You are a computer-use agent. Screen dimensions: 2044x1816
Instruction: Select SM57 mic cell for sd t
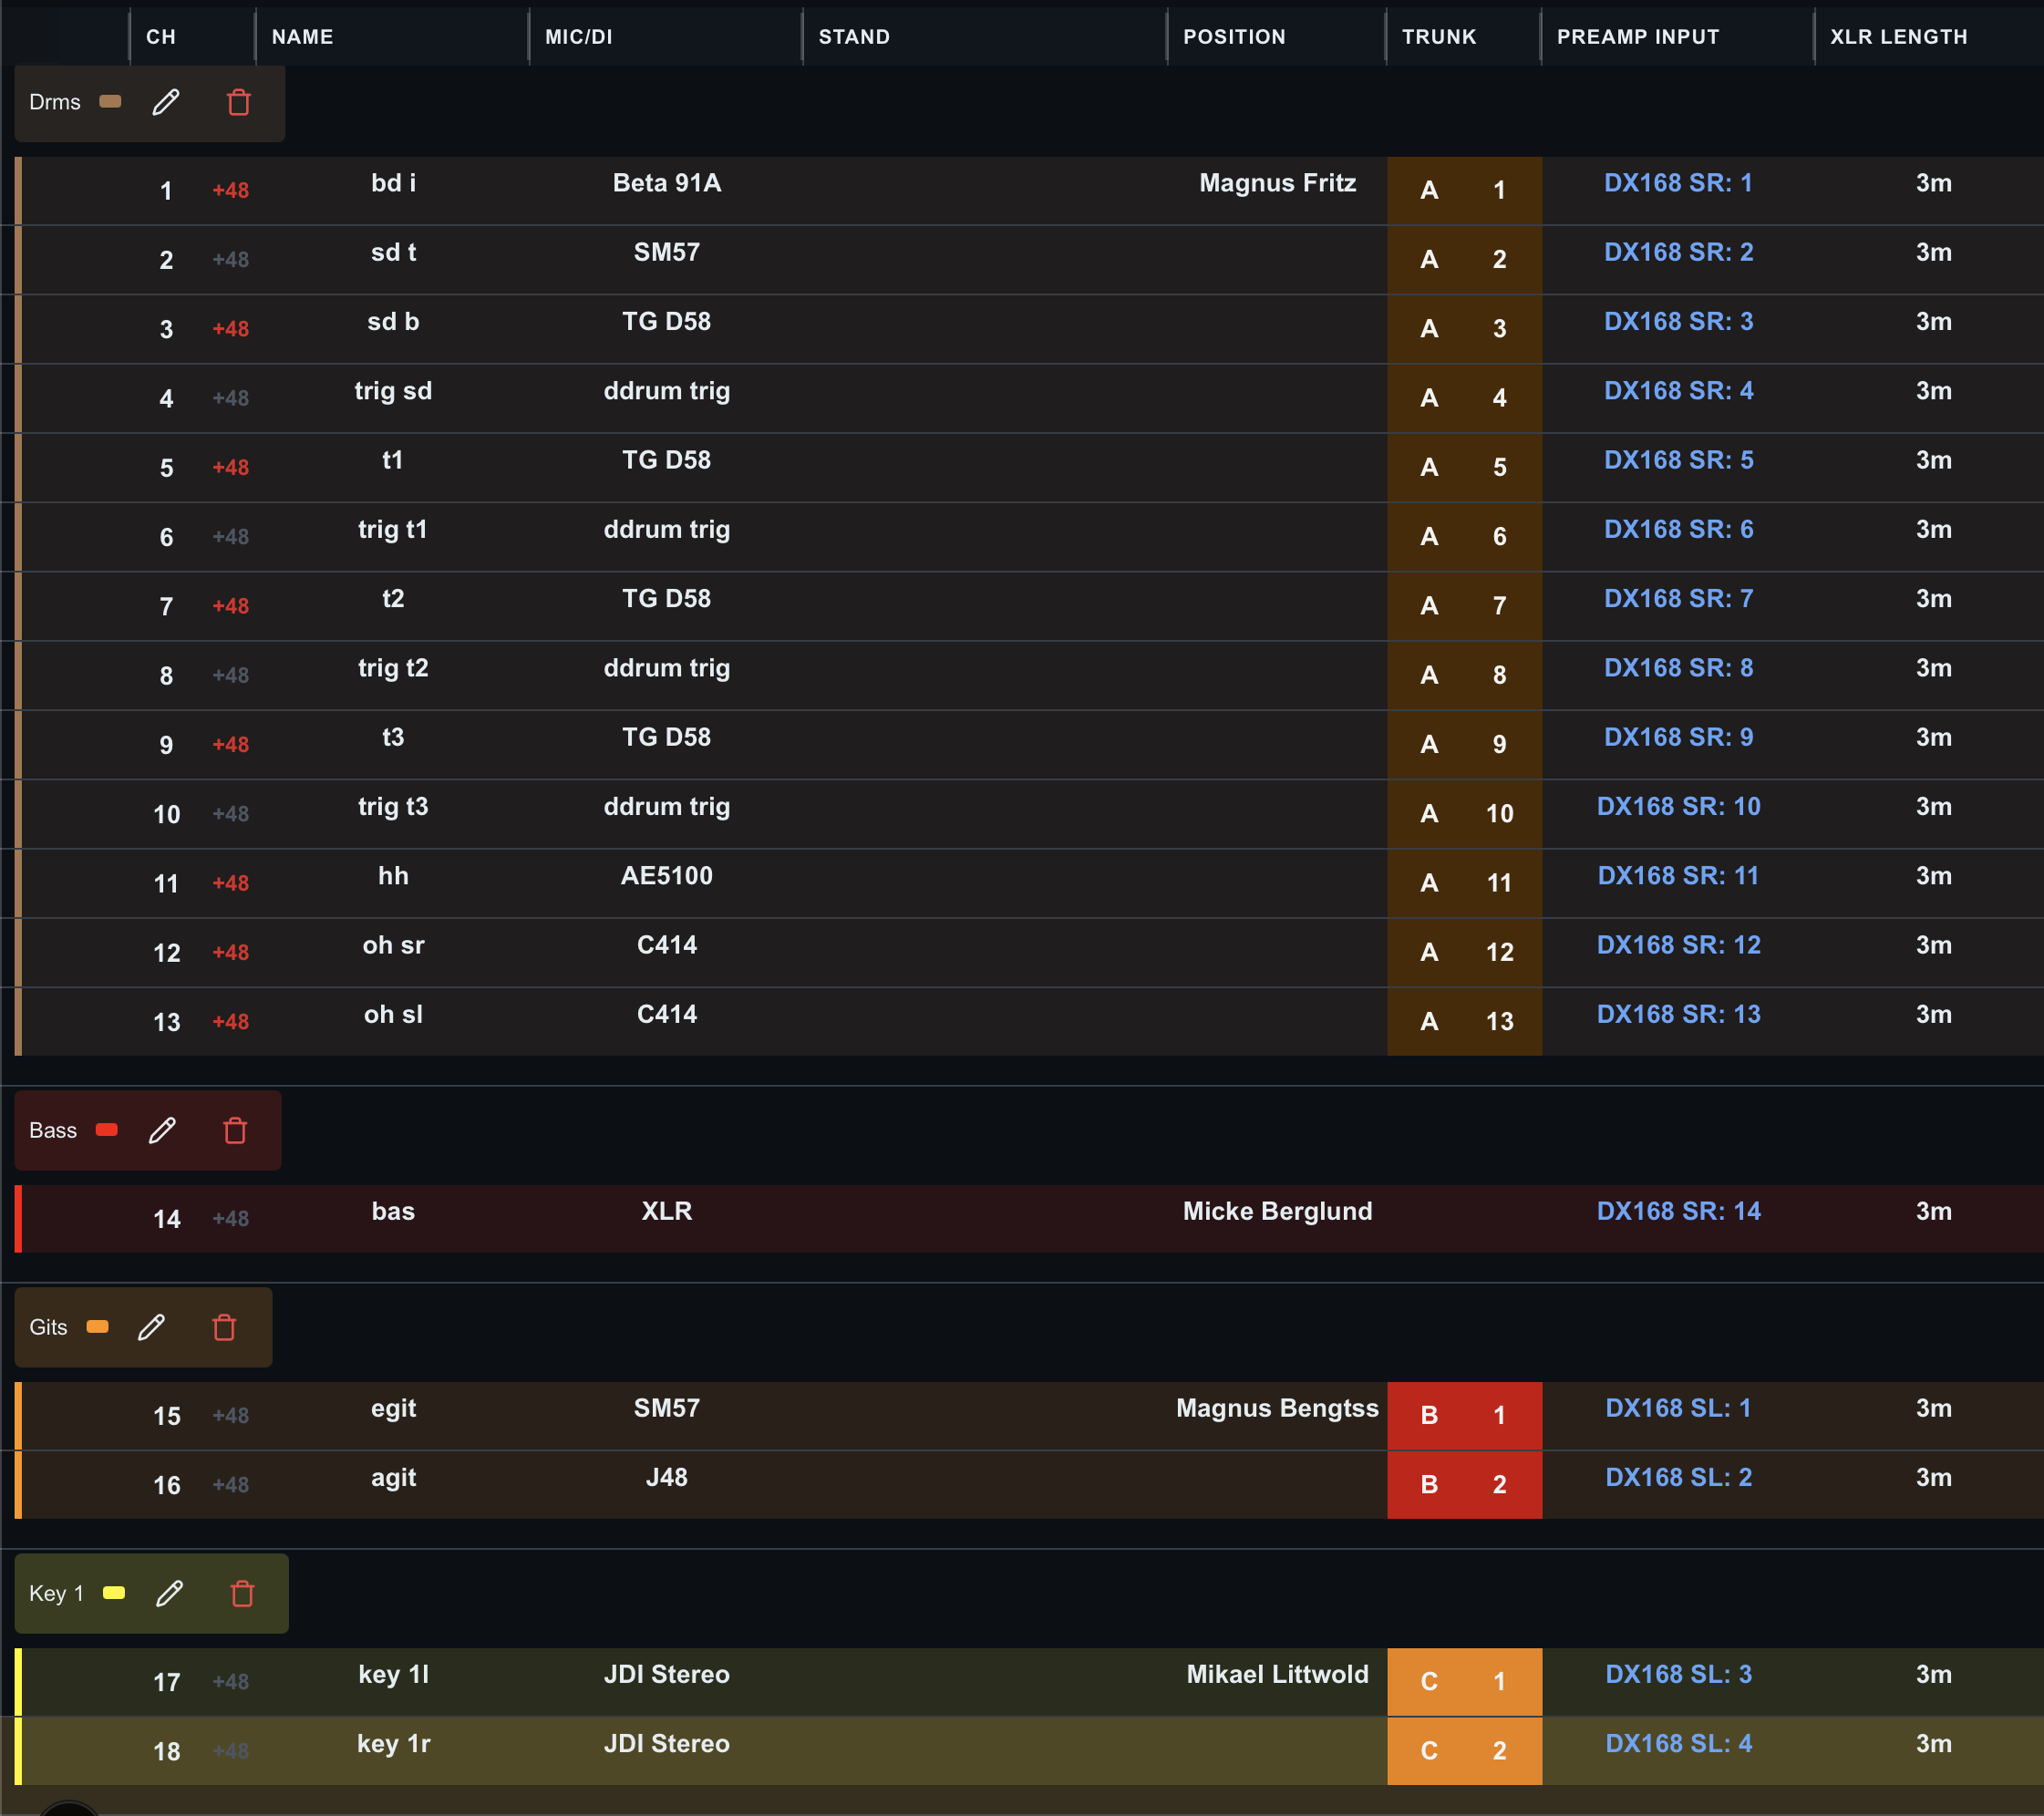(x=667, y=252)
